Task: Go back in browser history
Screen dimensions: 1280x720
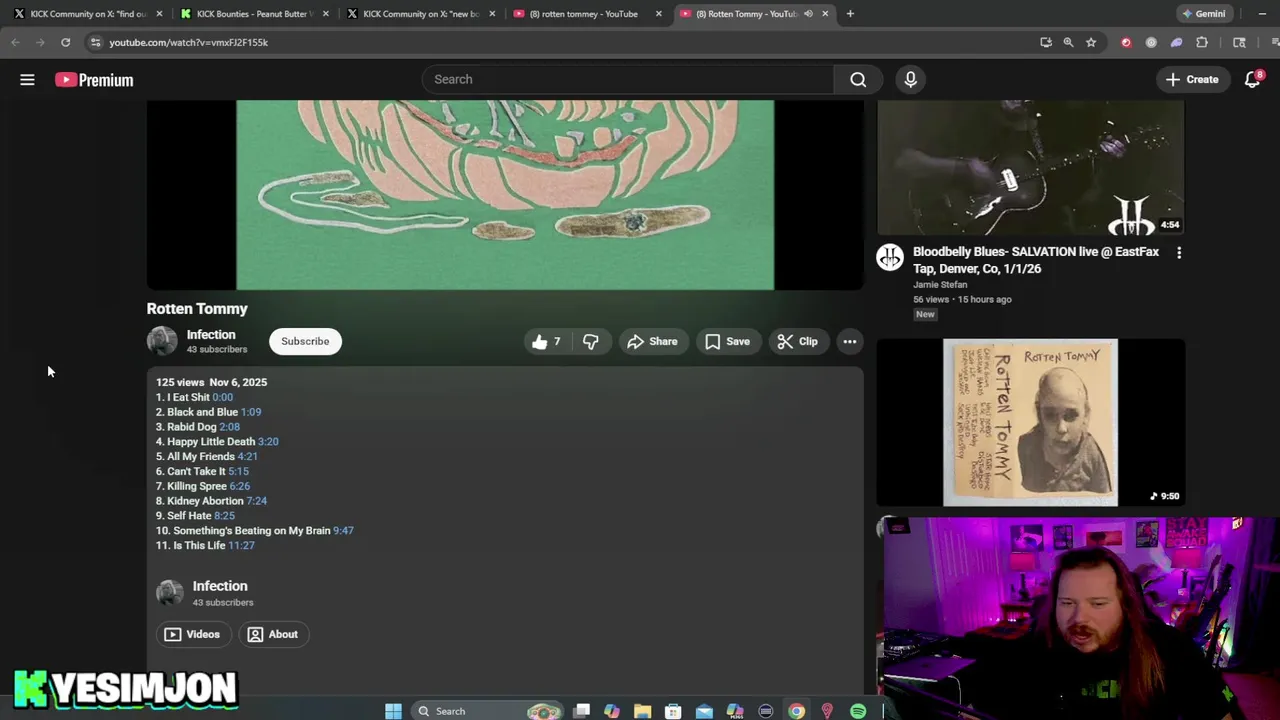Action: pos(15,42)
